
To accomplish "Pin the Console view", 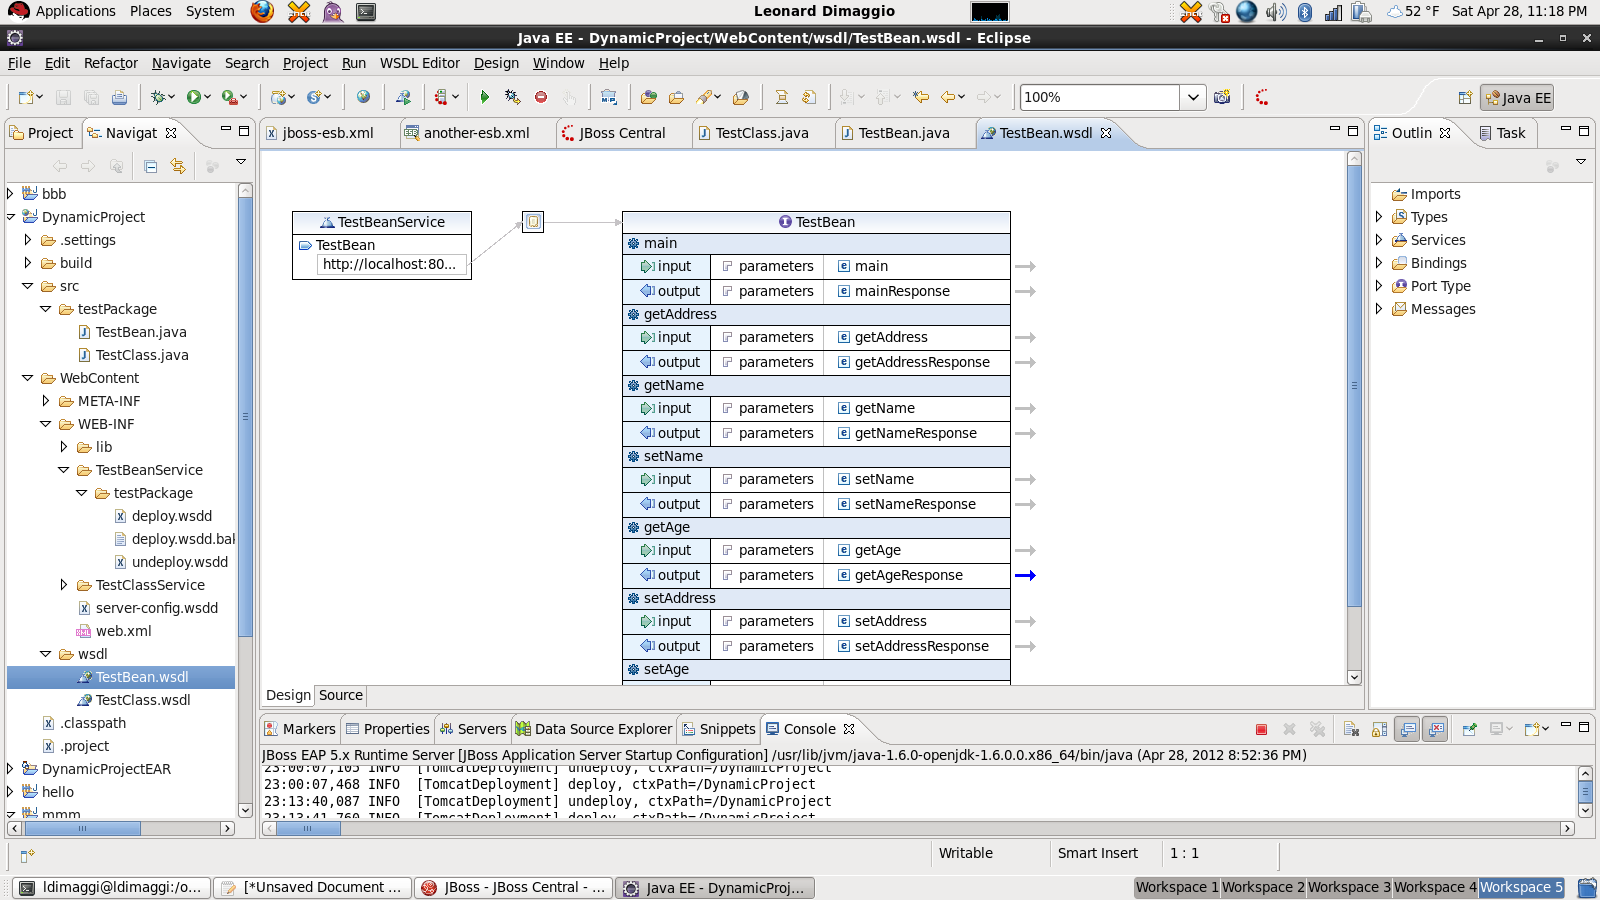I will 1469,729.
